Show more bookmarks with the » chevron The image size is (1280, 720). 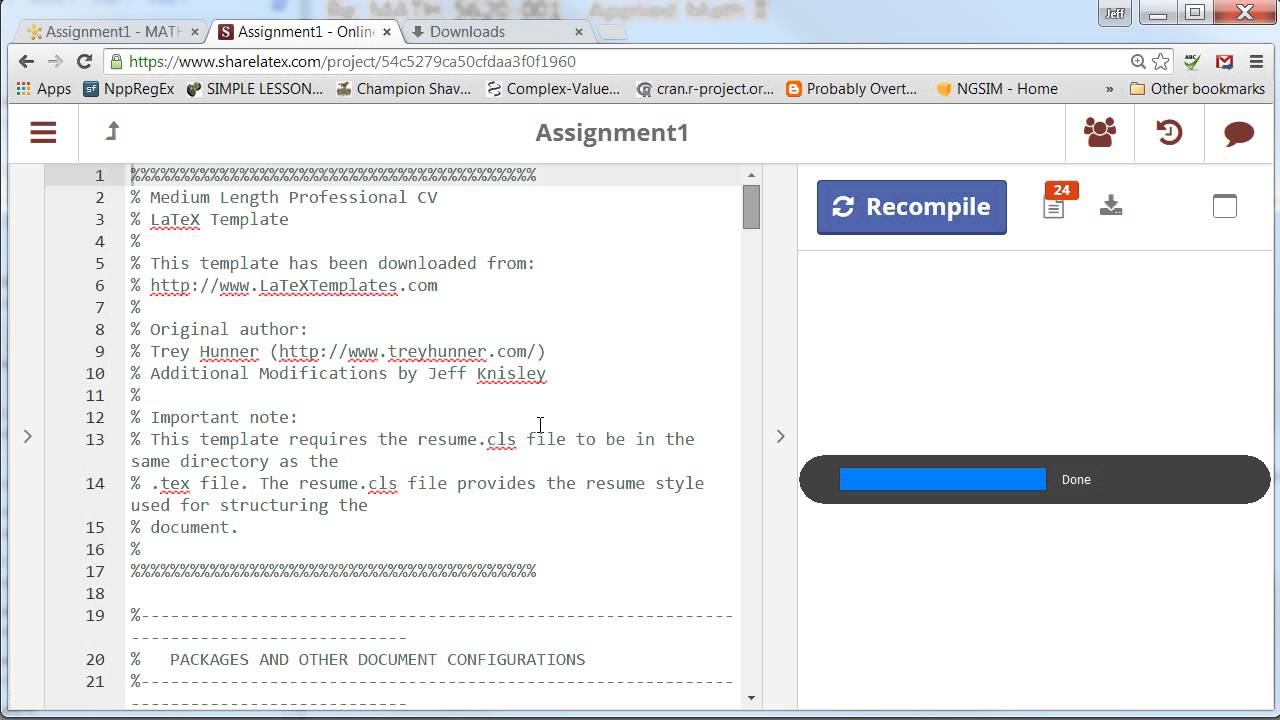1109,88
